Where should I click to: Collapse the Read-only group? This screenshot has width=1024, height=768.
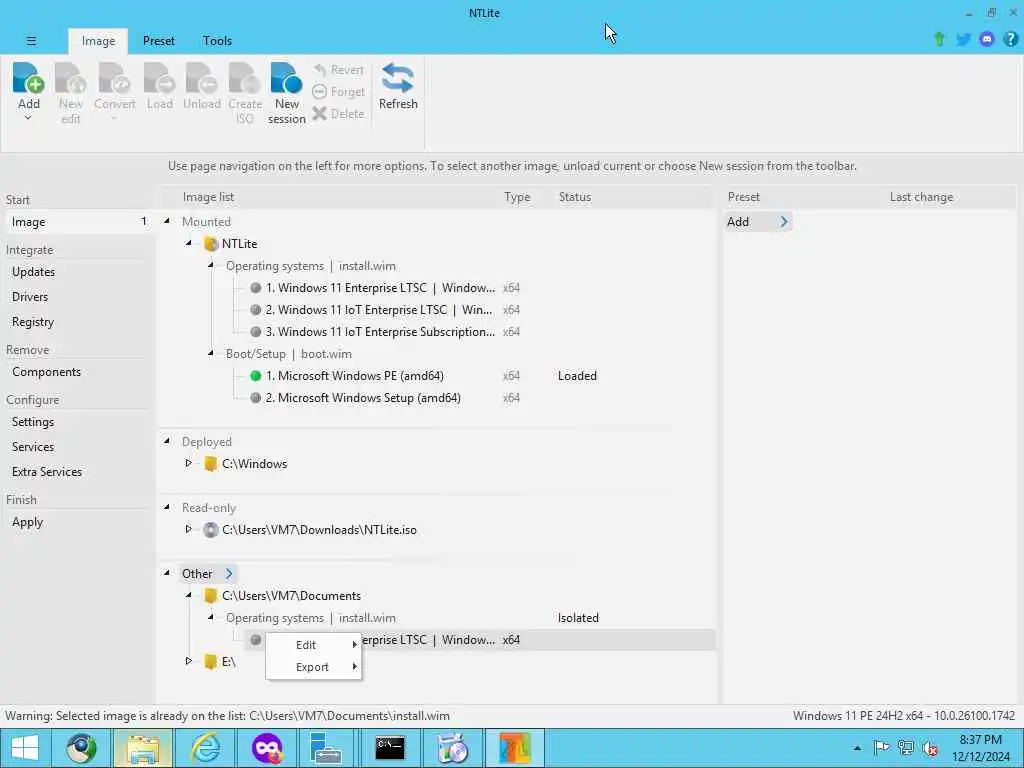coord(167,507)
